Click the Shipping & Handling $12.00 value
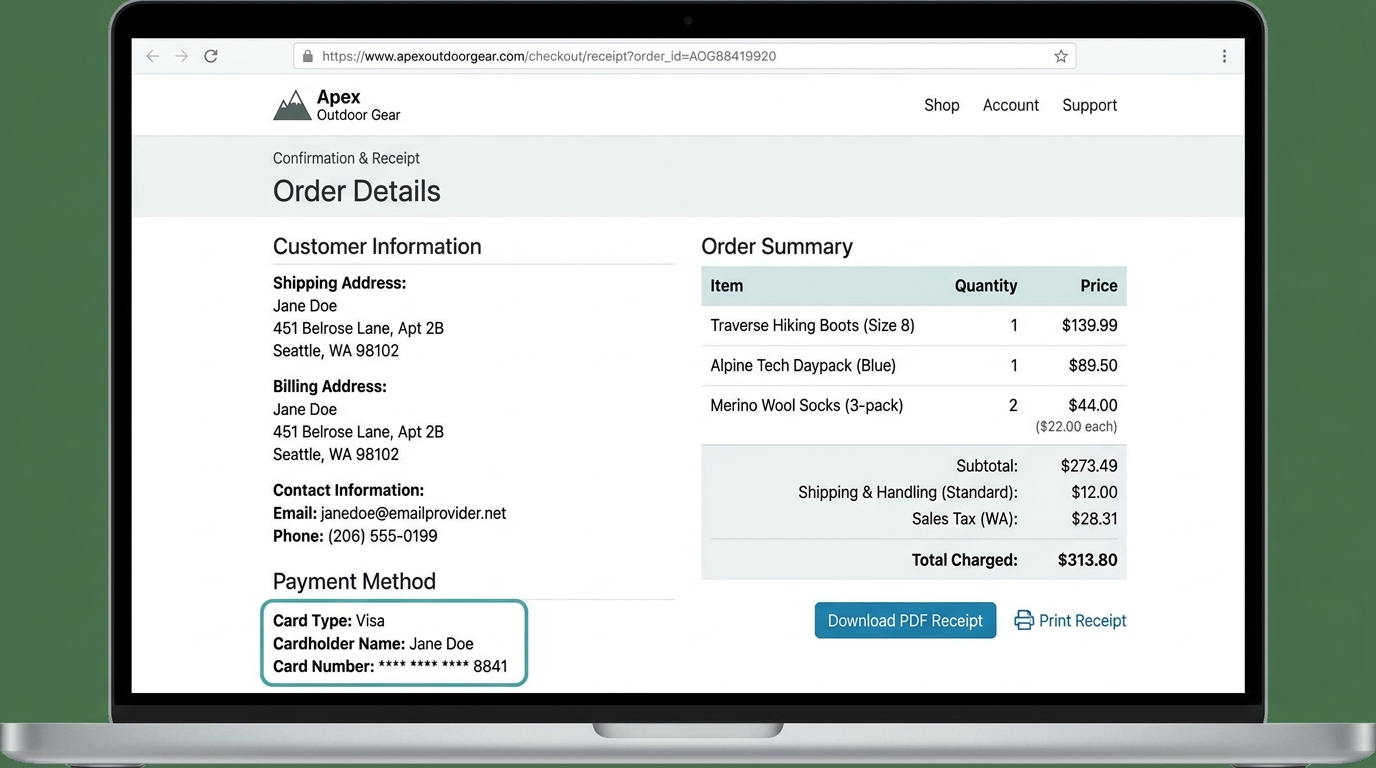1376x768 pixels. coord(1094,492)
